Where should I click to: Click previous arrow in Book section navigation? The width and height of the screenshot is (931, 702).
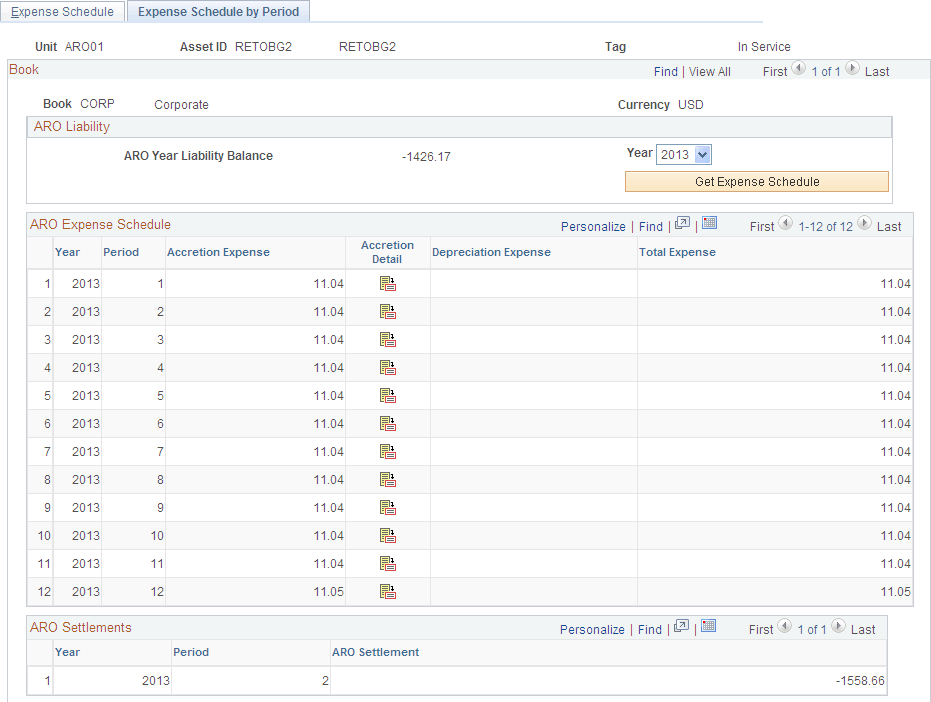point(797,70)
